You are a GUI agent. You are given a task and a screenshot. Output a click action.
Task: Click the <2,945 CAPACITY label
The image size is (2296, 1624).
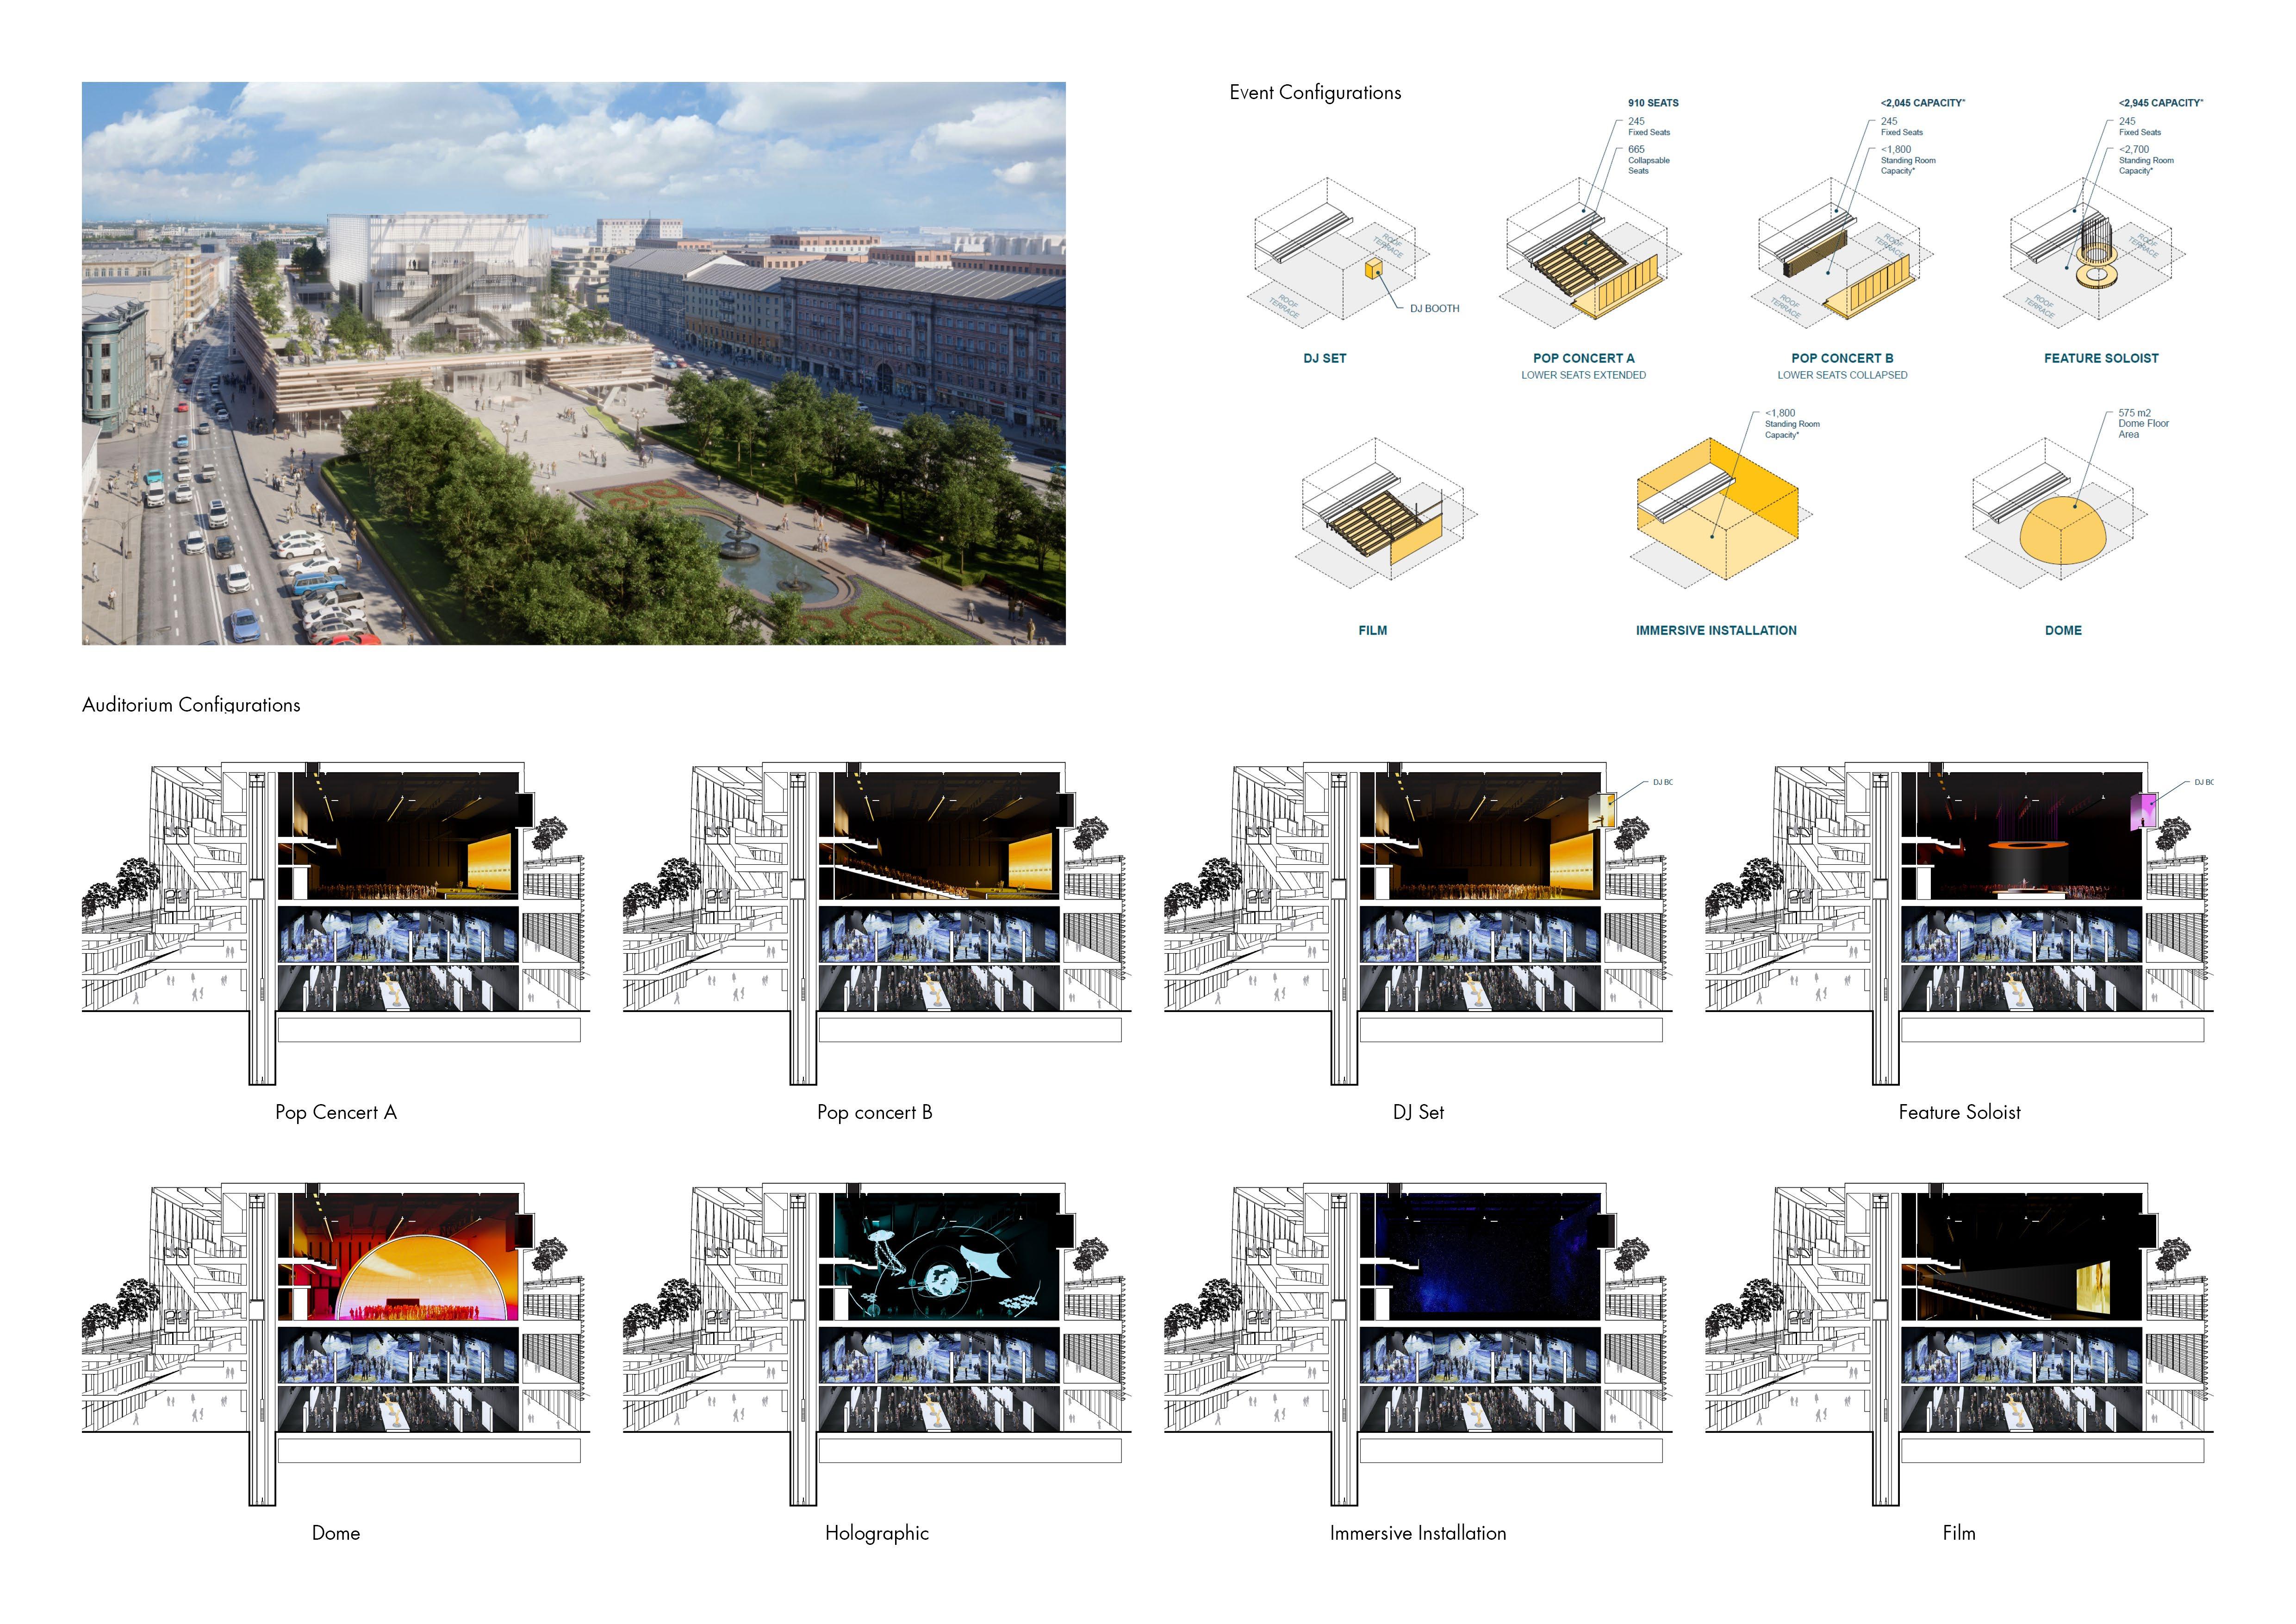pos(2160,103)
